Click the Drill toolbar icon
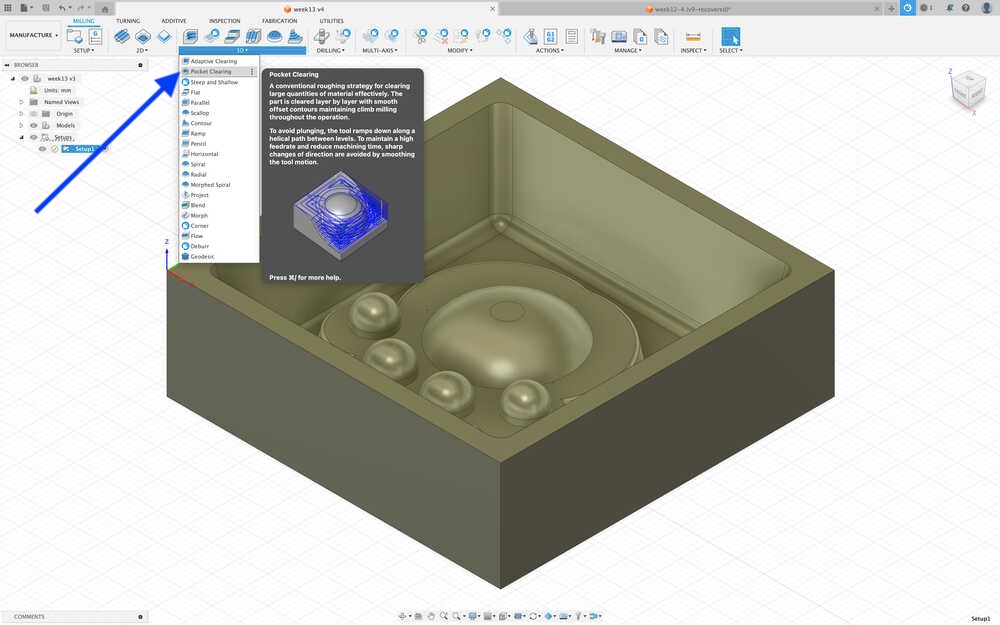1000x625 pixels. (x=322, y=36)
